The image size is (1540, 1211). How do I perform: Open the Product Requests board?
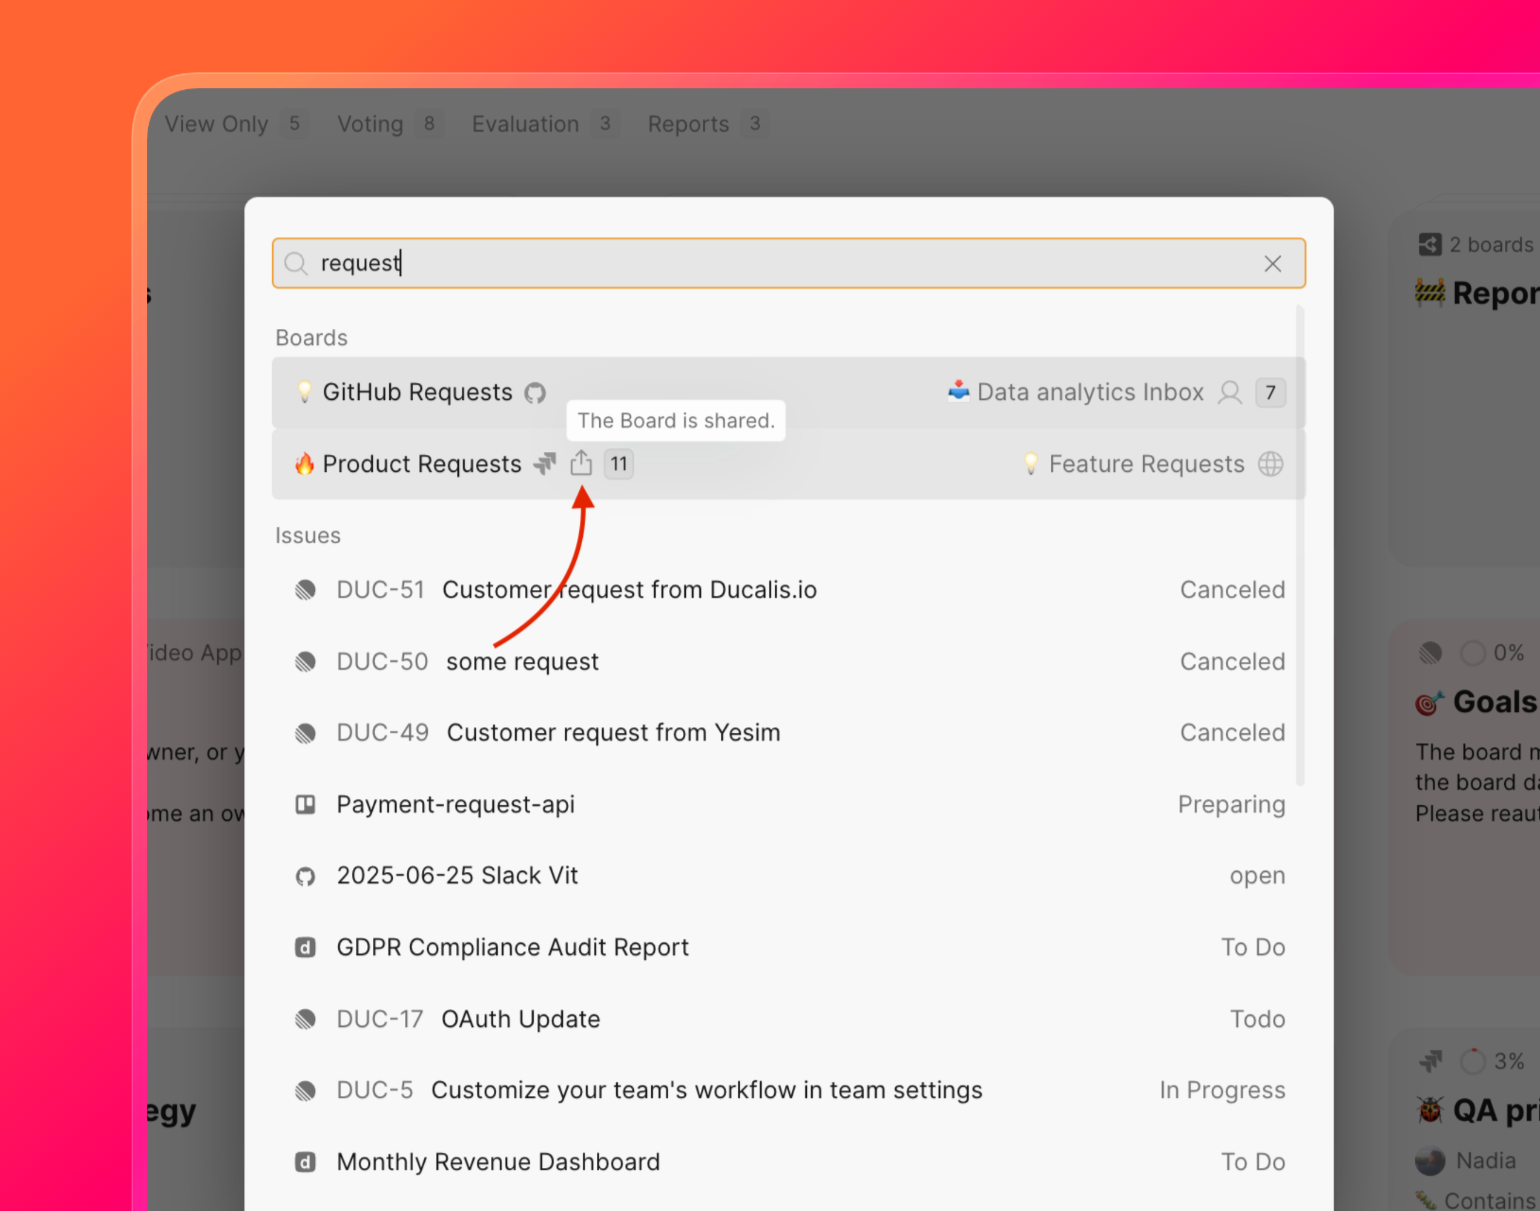click(422, 465)
